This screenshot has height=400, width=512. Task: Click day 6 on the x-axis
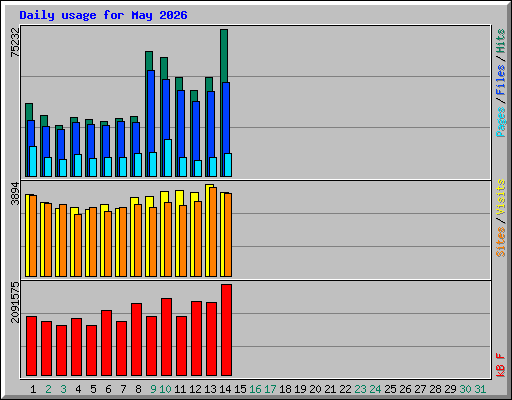coord(108,389)
